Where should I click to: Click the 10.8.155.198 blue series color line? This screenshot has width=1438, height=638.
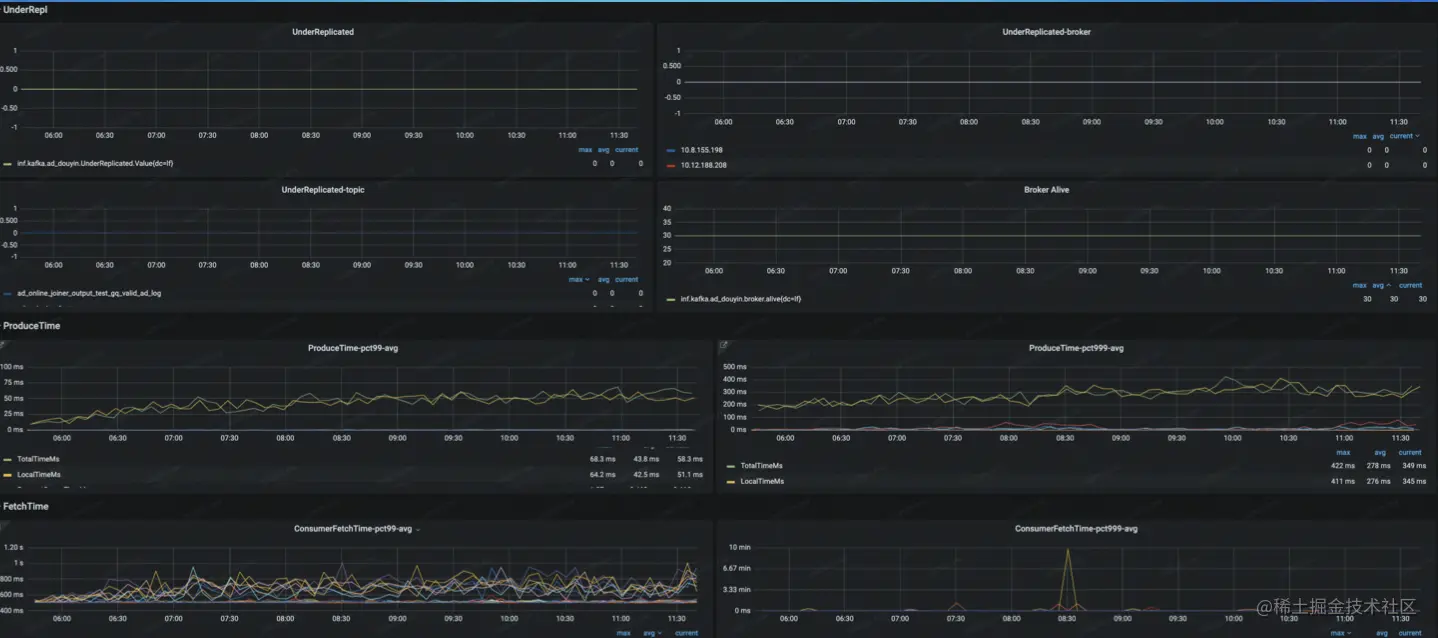coord(671,150)
